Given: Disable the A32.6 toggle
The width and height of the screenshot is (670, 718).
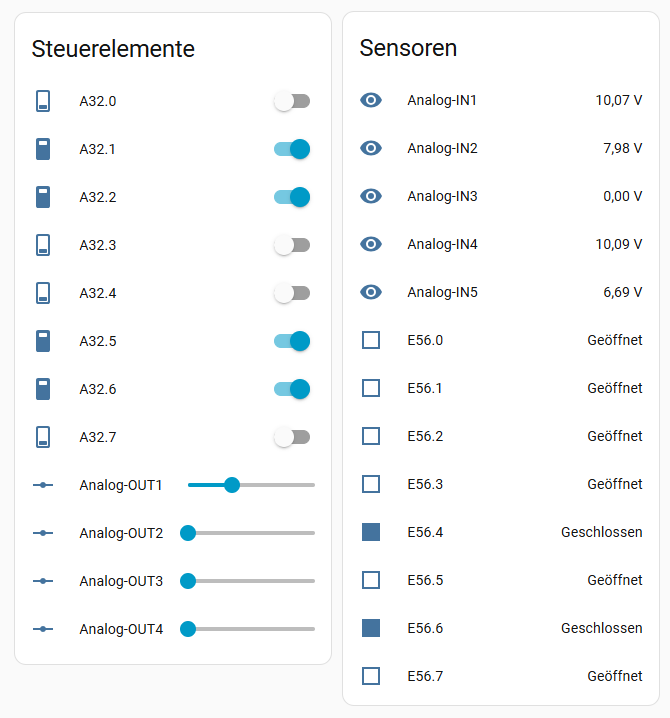Looking at the screenshot, I should (292, 389).
